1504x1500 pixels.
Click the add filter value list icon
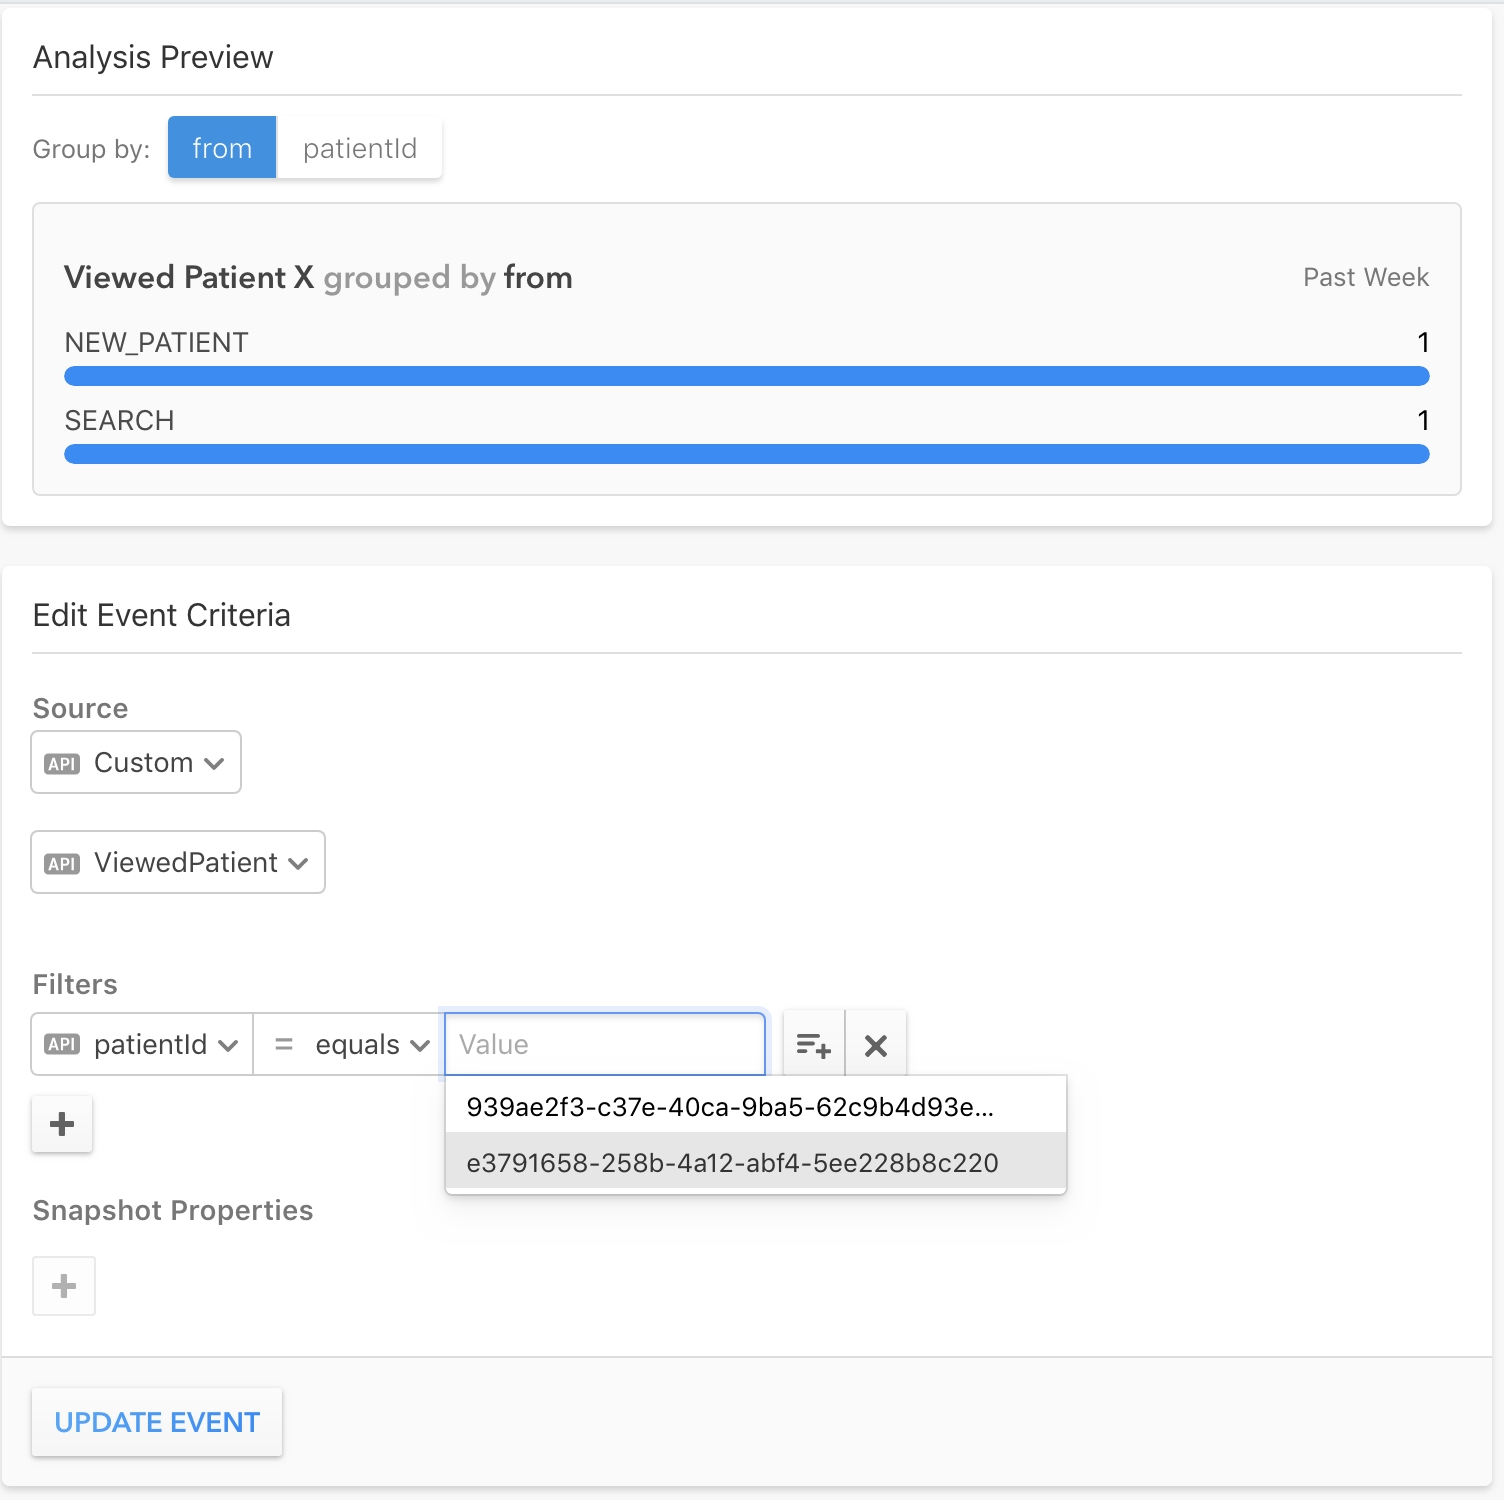point(813,1045)
